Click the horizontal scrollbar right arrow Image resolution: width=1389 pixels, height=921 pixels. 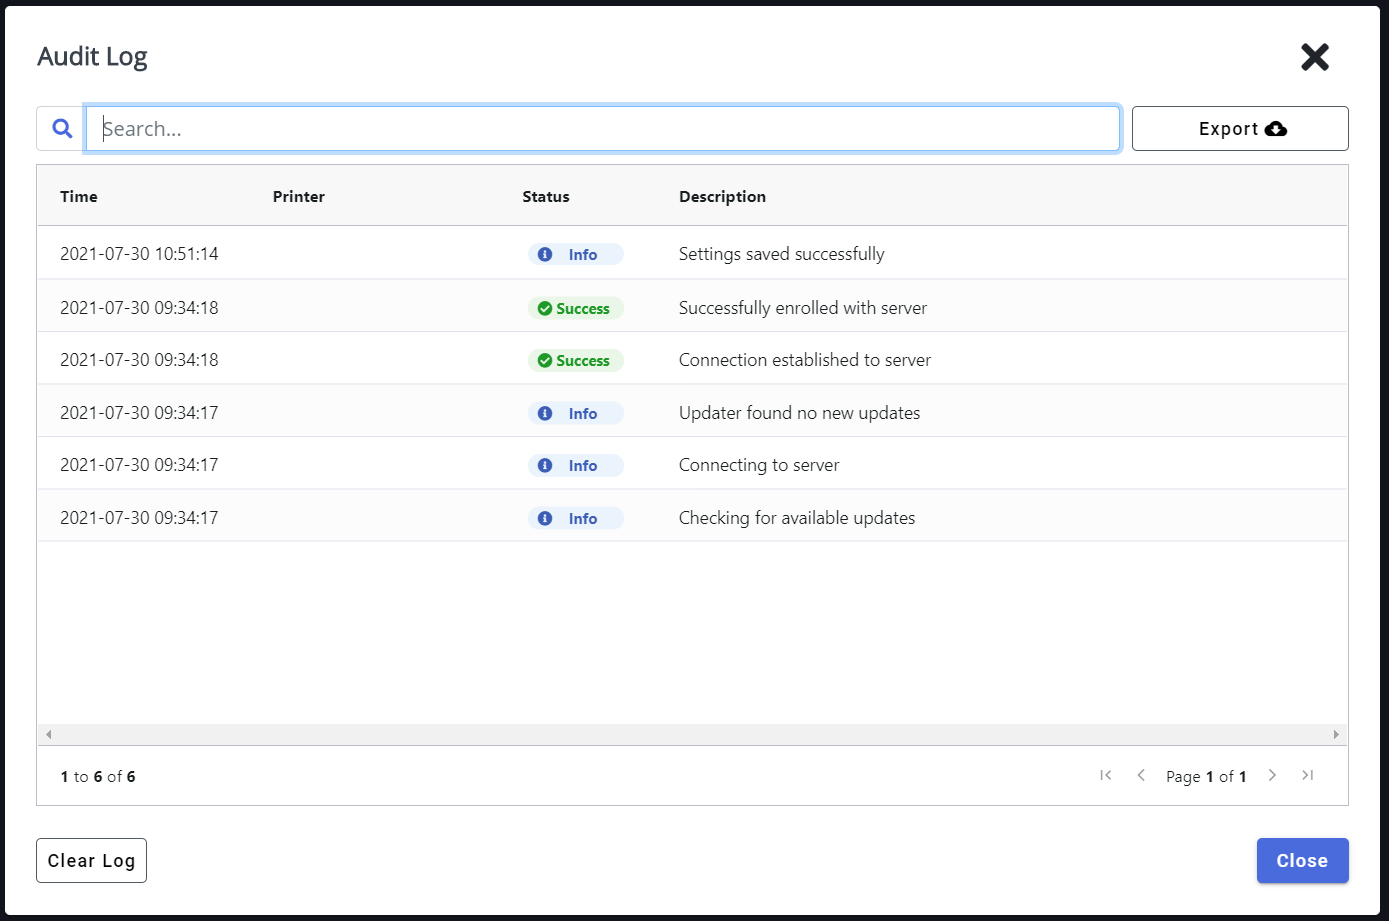1336,735
